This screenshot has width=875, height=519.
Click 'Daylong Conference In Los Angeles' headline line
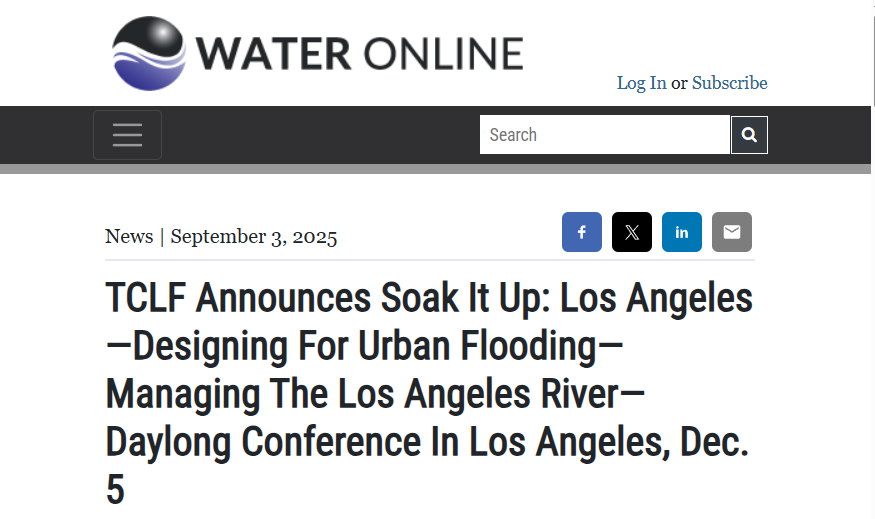[387, 442]
